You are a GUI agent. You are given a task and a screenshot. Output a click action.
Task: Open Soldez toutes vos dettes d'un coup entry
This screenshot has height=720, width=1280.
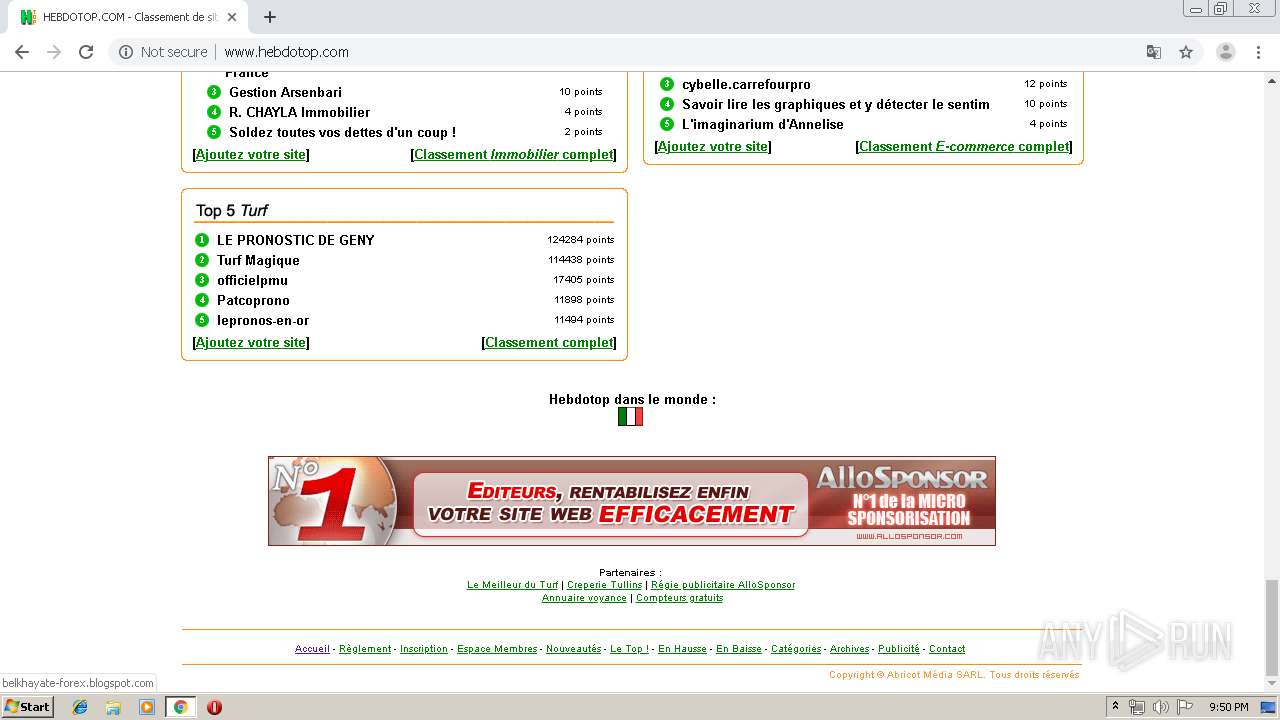tap(342, 132)
